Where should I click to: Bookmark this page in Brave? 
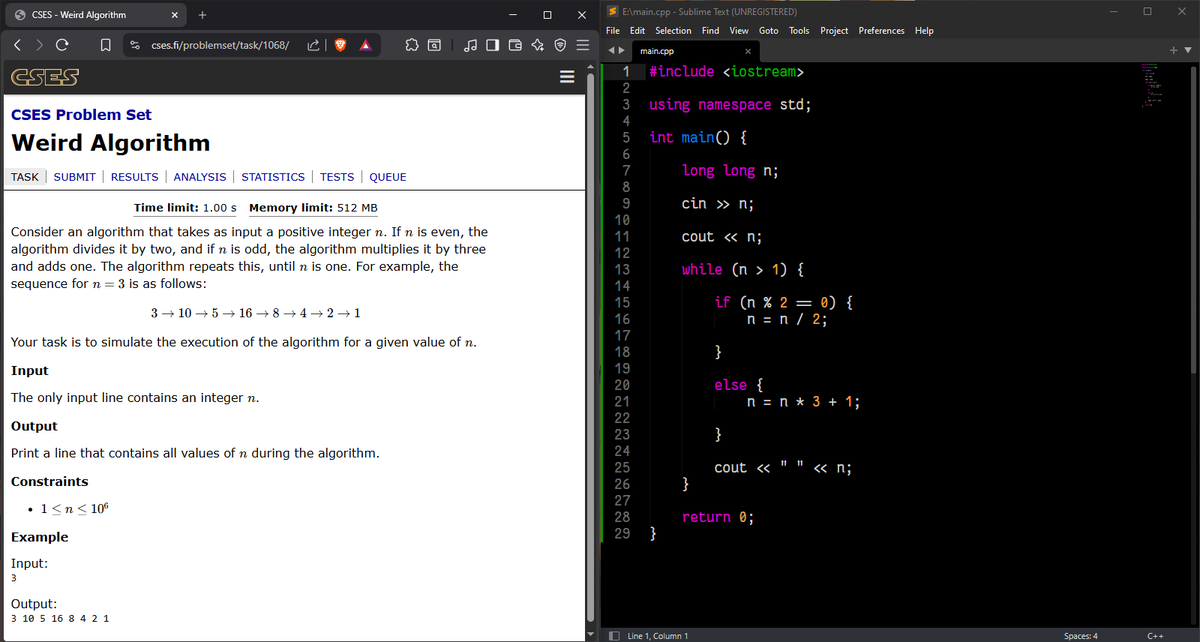click(x=105, y=45)
